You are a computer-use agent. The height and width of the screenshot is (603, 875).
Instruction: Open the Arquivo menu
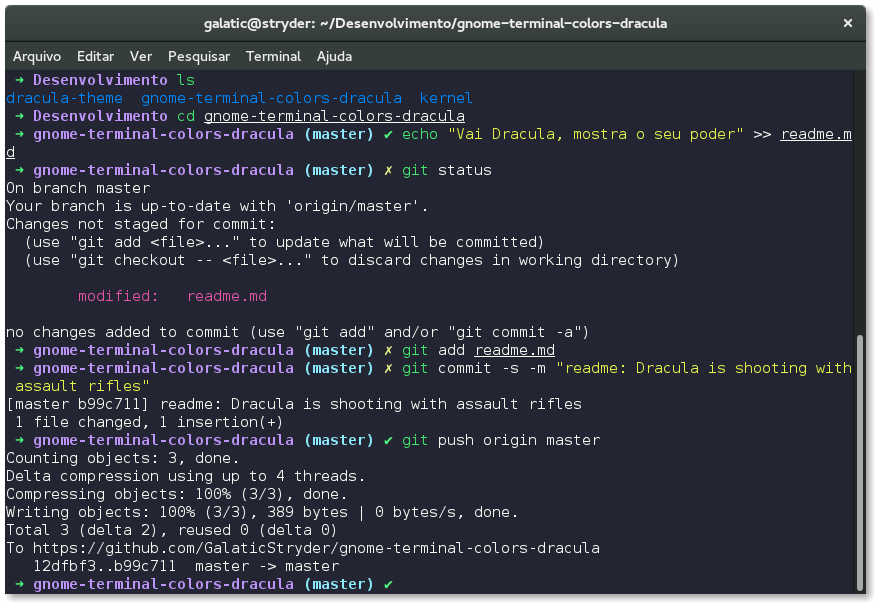pyautogui.click(x=37, y=56)
